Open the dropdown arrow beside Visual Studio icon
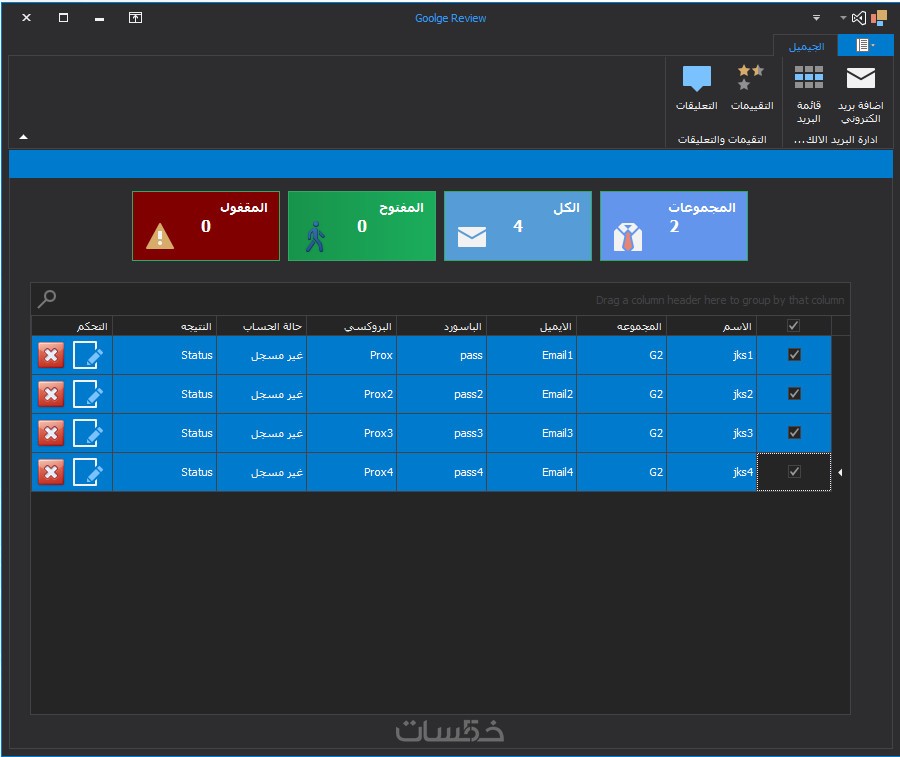900x757 pixels. pyautogui.click(x=843, y=18)
